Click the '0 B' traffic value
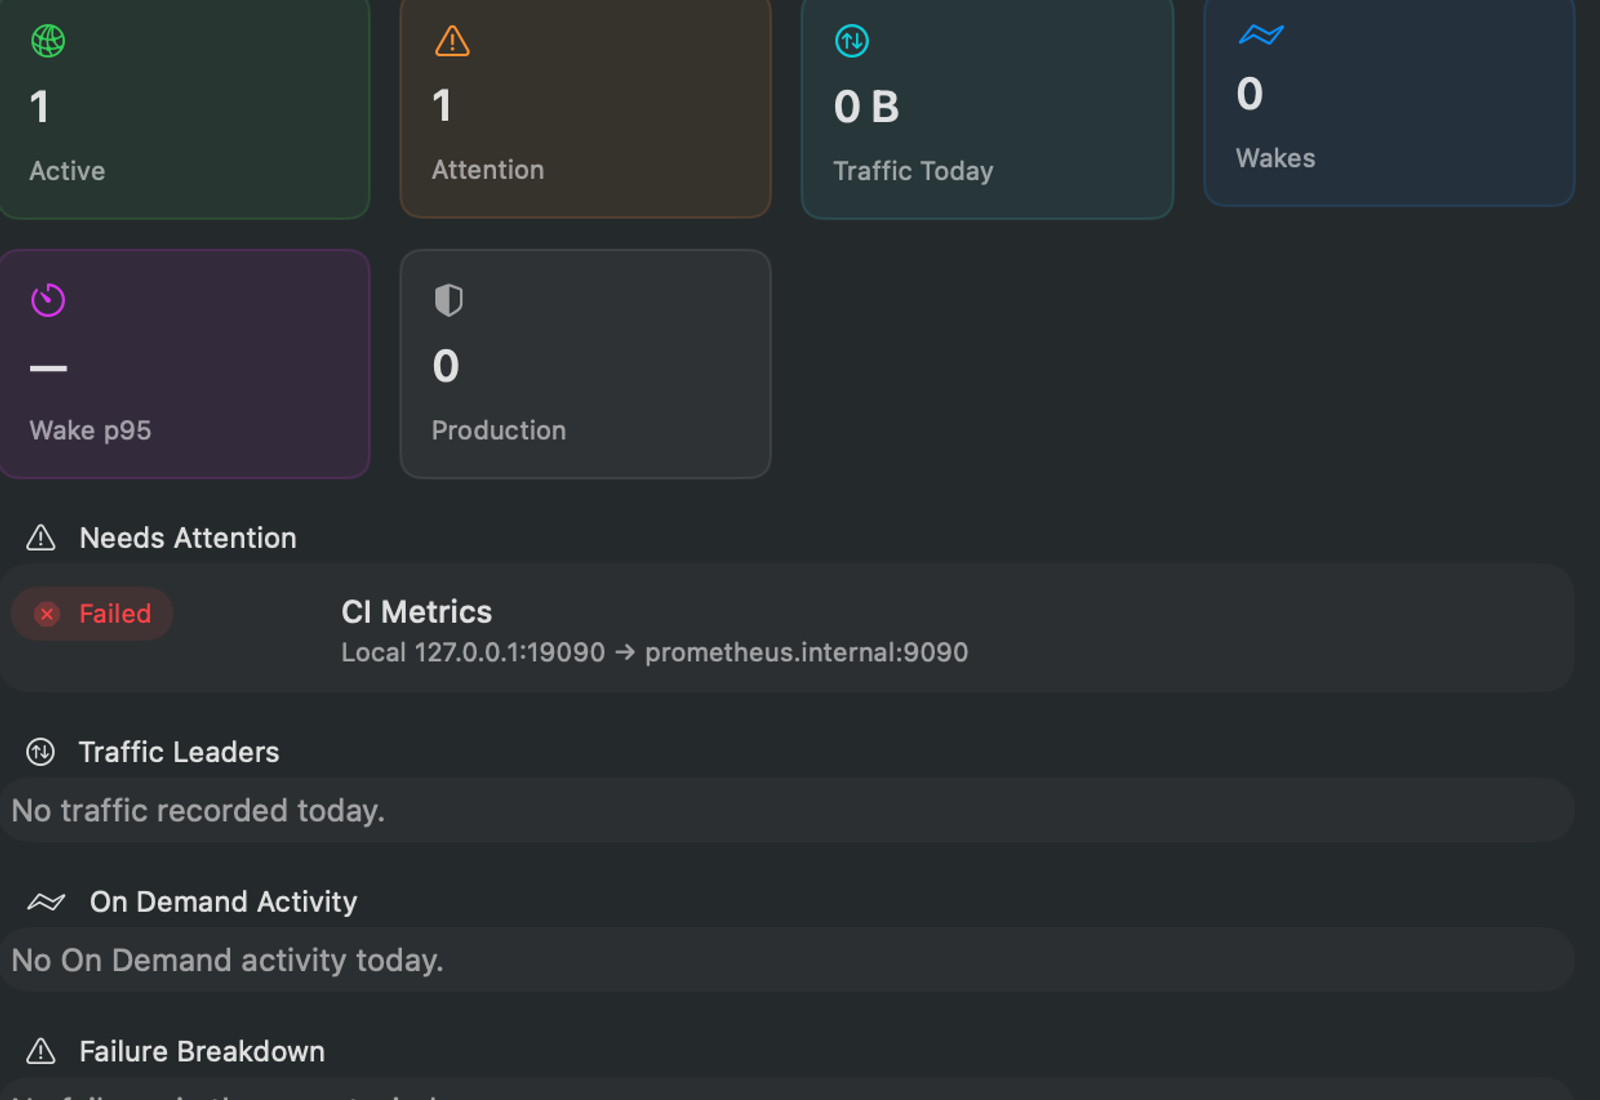Viewport: 1600px width, 1100px height. [867, 107]
